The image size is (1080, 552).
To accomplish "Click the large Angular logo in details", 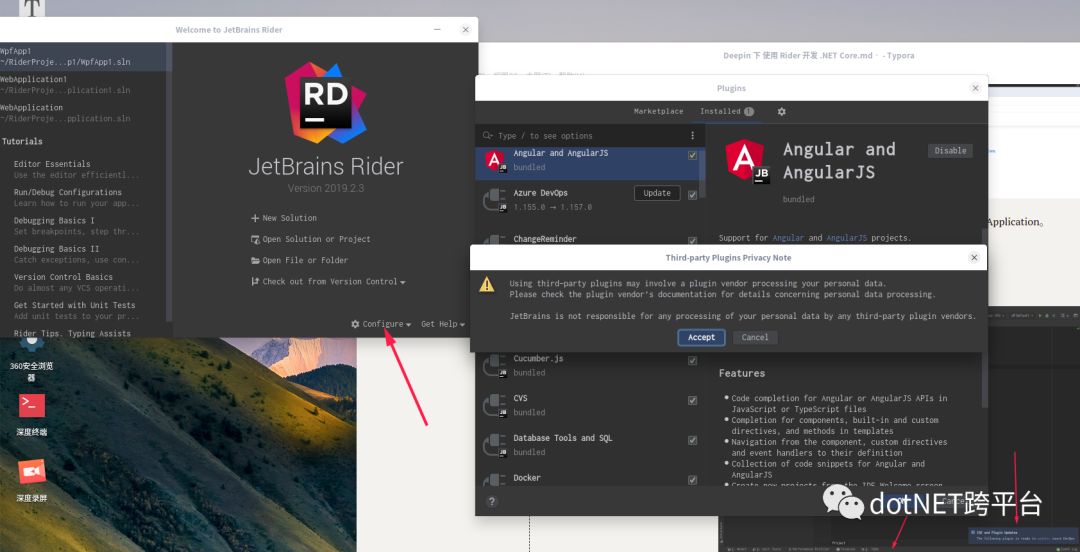I will coord(747,161).
